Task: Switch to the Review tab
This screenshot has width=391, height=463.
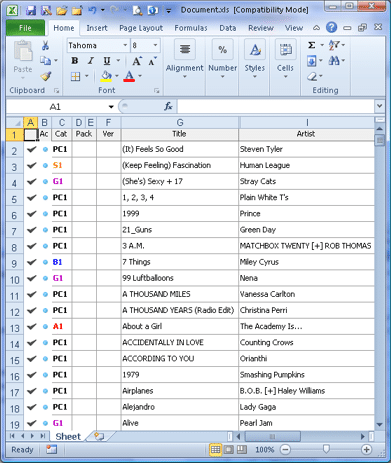Action: point(261,28)
